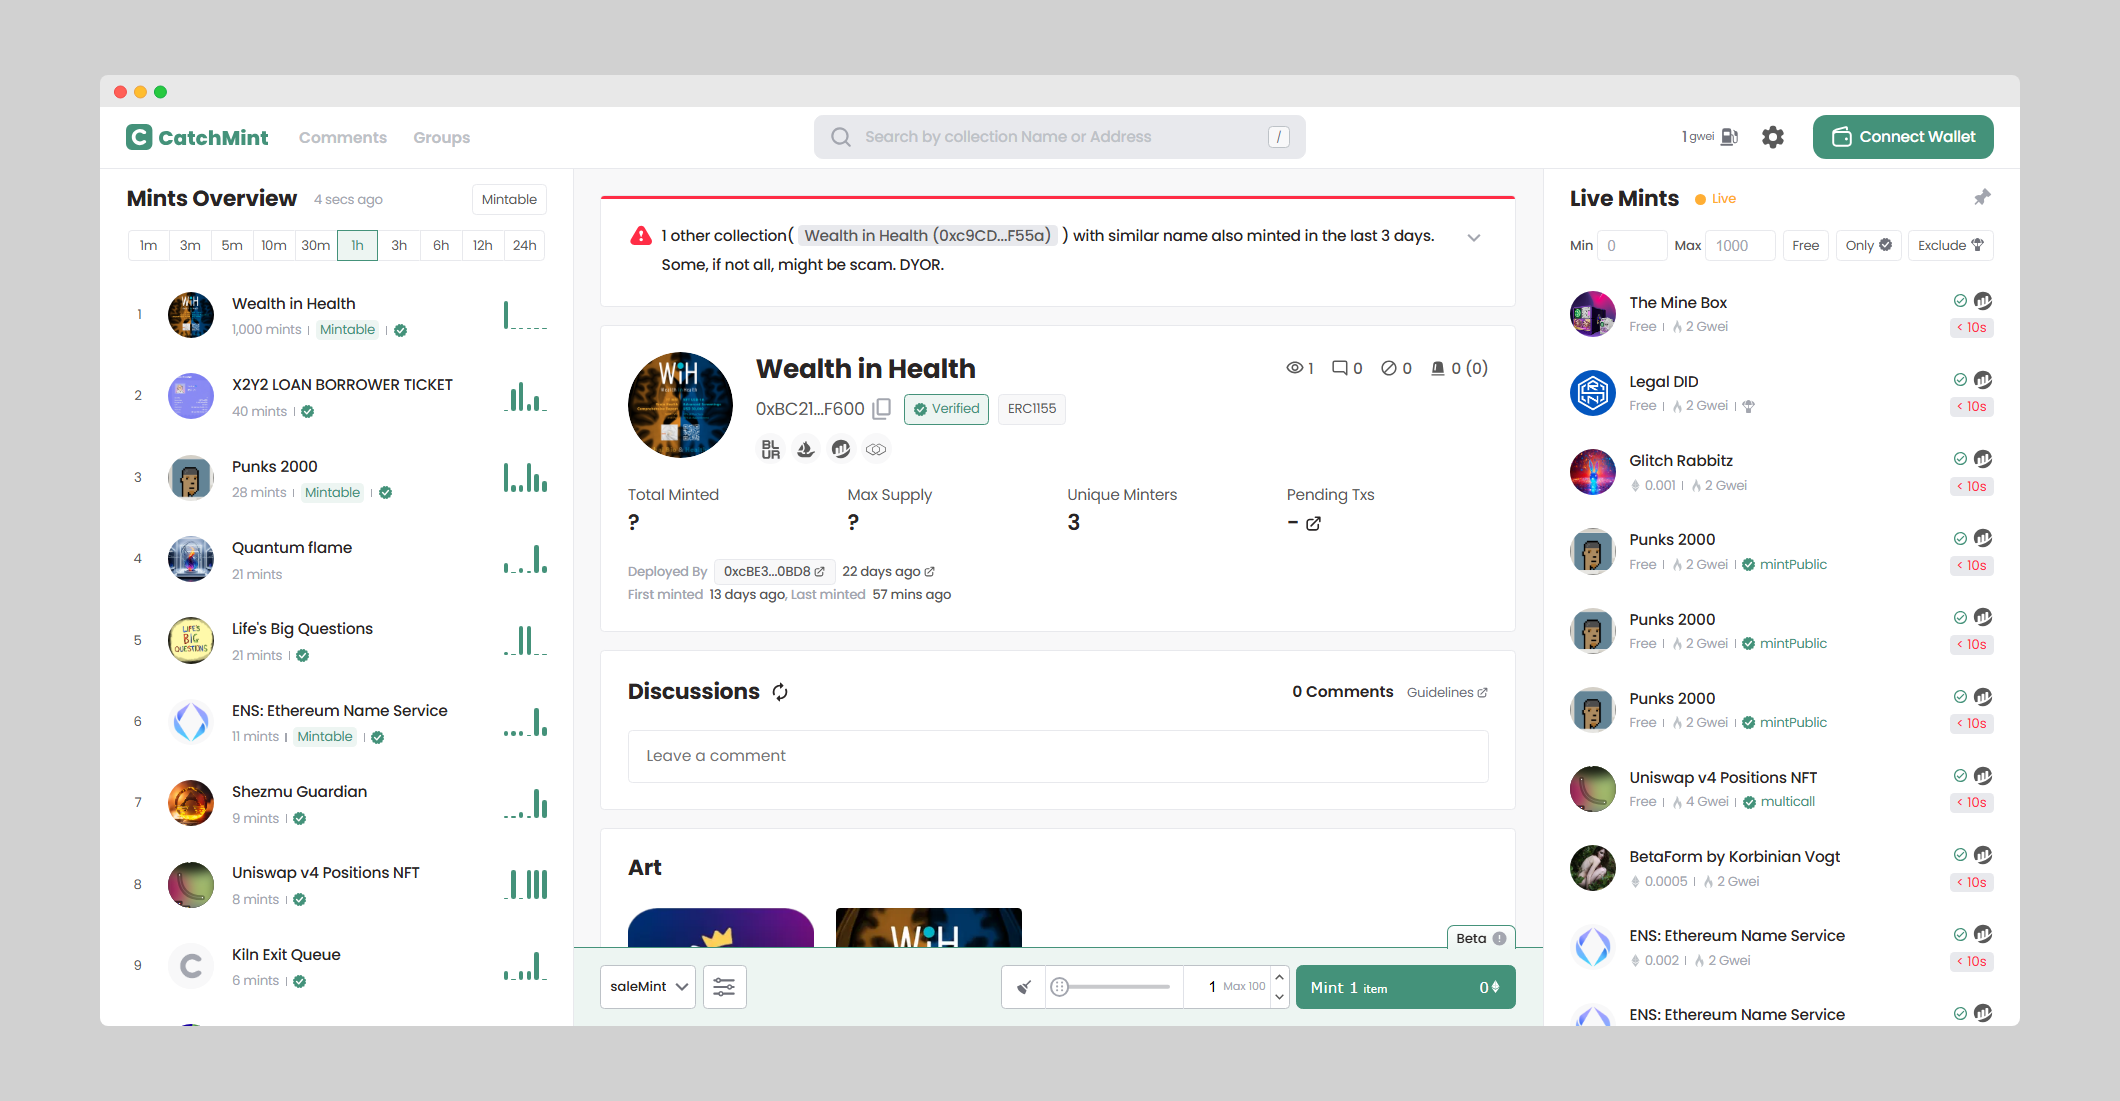Expand the similar collection warning chevron
The height and width of the screenshot is (1101, 2120).
click(1474, 238)
